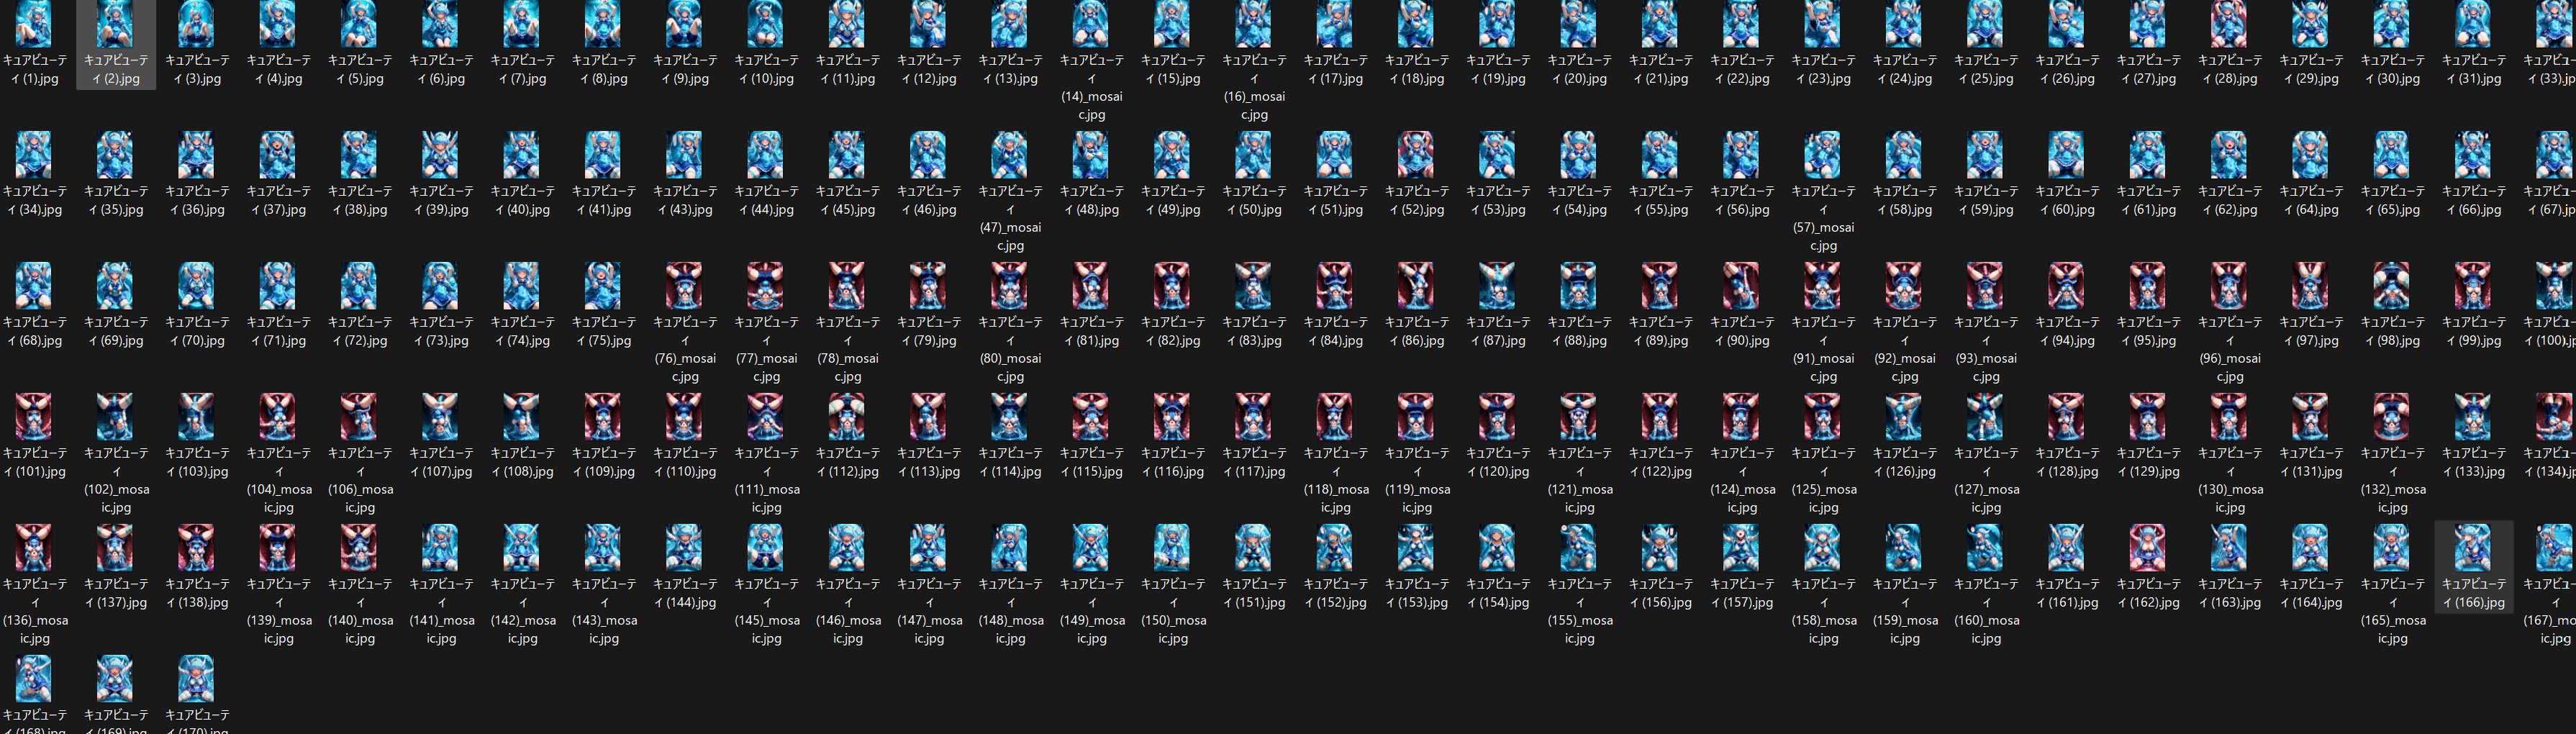Select the (47)_mosaic.jpg image file

click(x=1010, y=155)
